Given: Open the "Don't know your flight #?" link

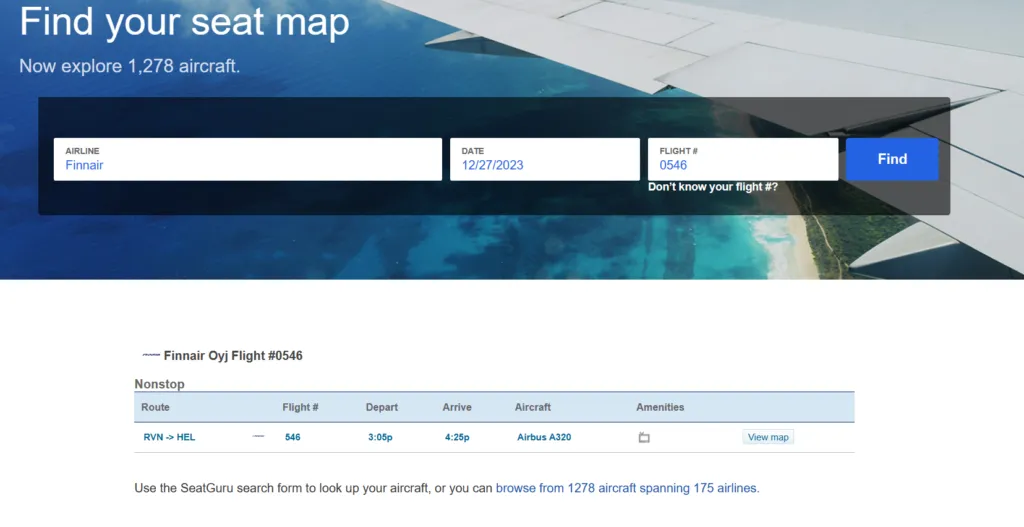Looking at the screenshot, I should 712,187.
